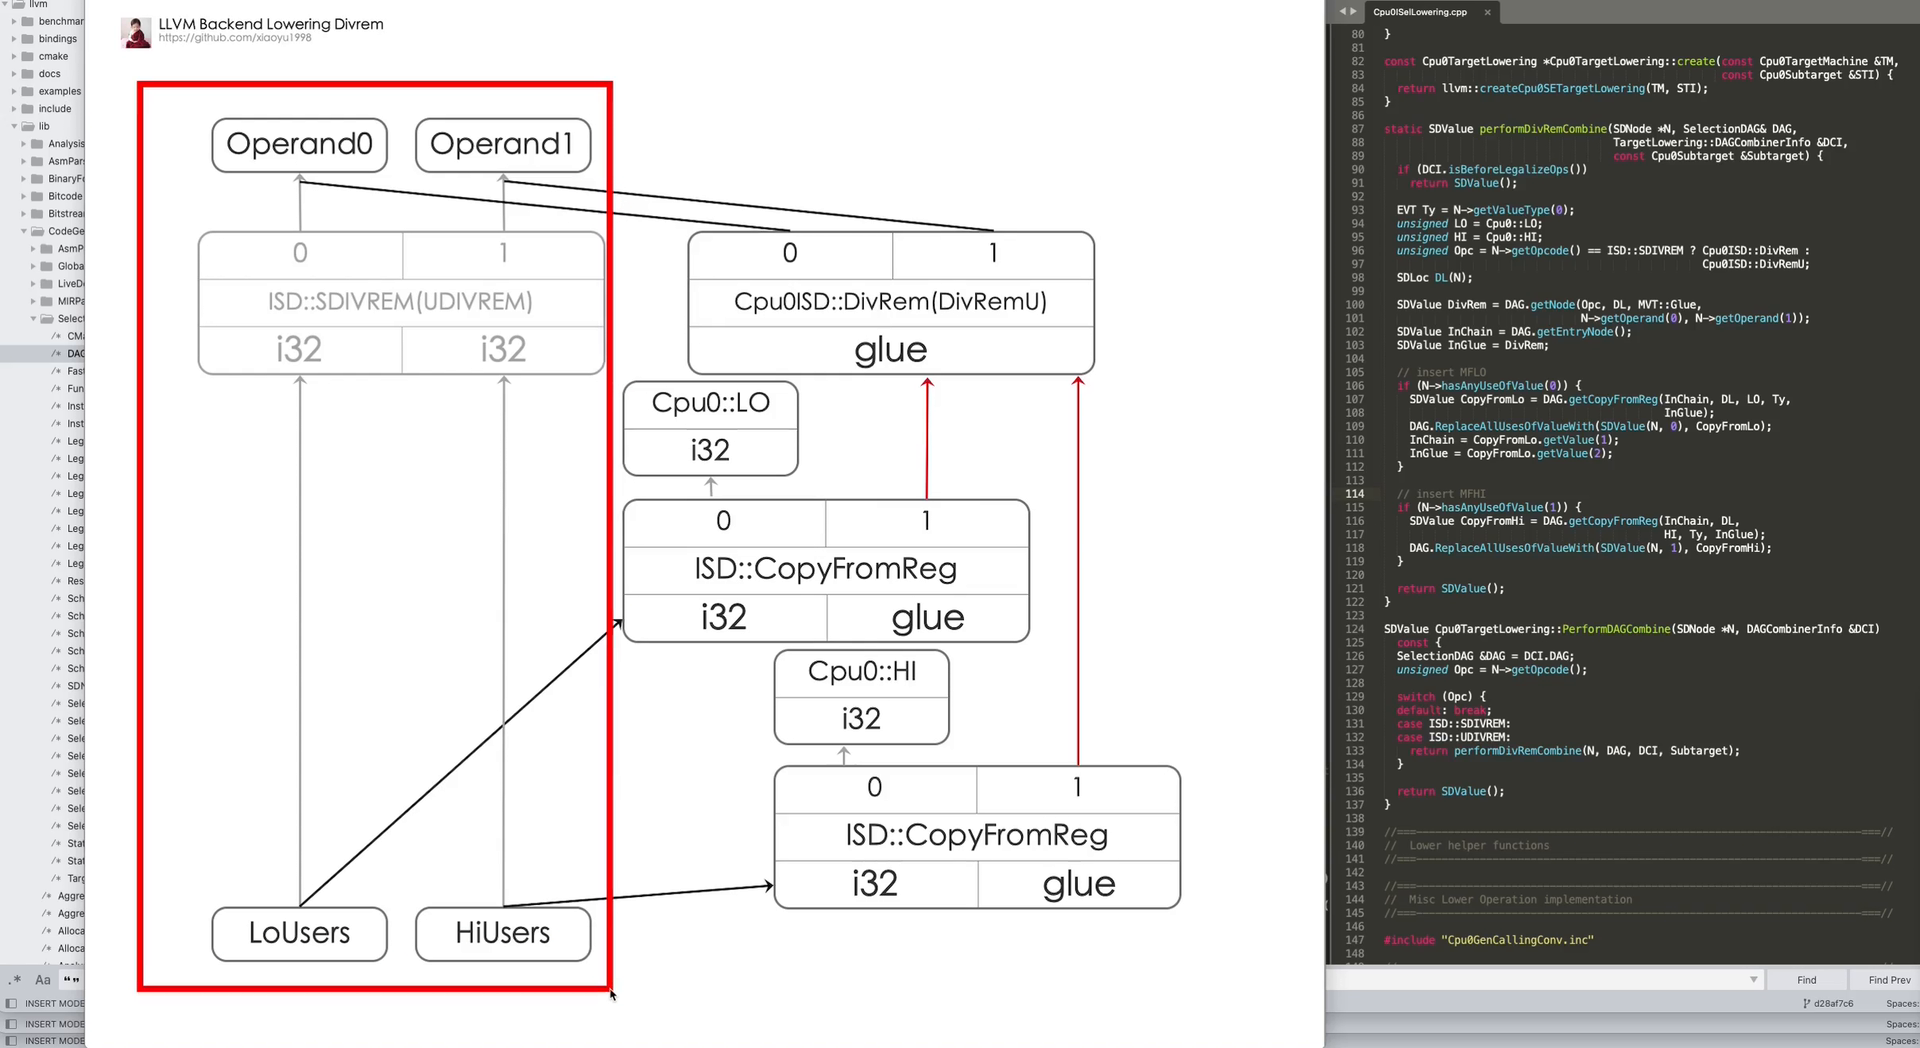The image size is (1920, 1048).
Task: Click the Cpu0::HI box in diagram
Action: click(x=861, y=696)
